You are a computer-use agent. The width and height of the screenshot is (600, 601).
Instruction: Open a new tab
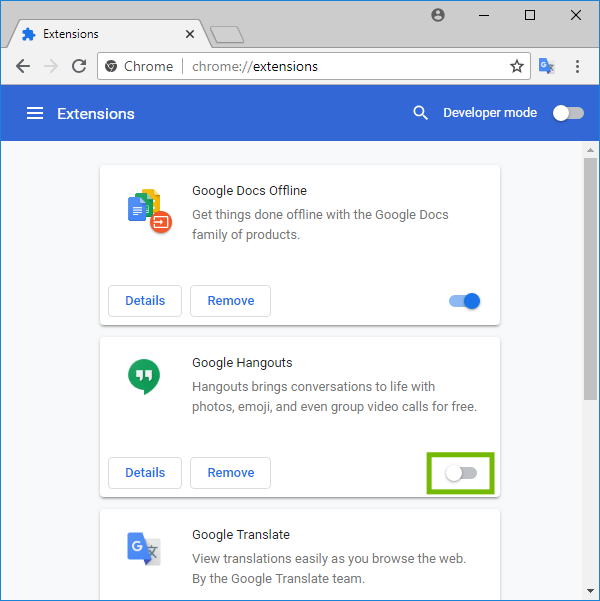[x=227, y=34]
